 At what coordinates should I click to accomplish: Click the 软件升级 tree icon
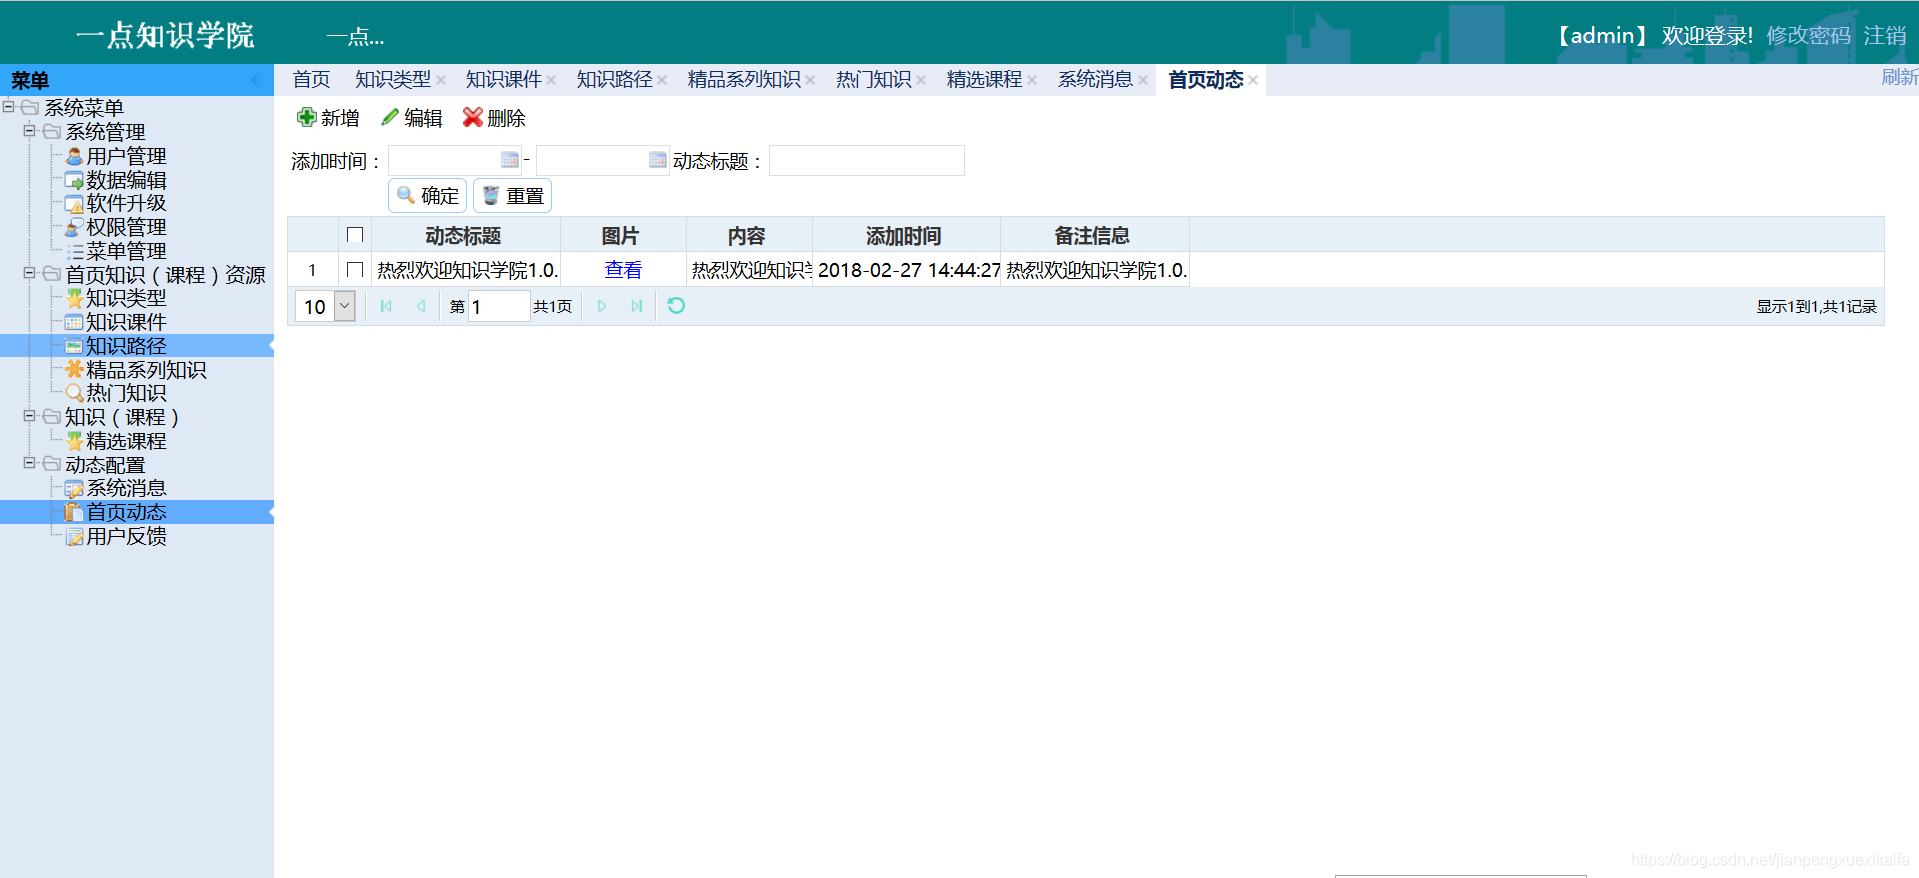pos(74,204)
